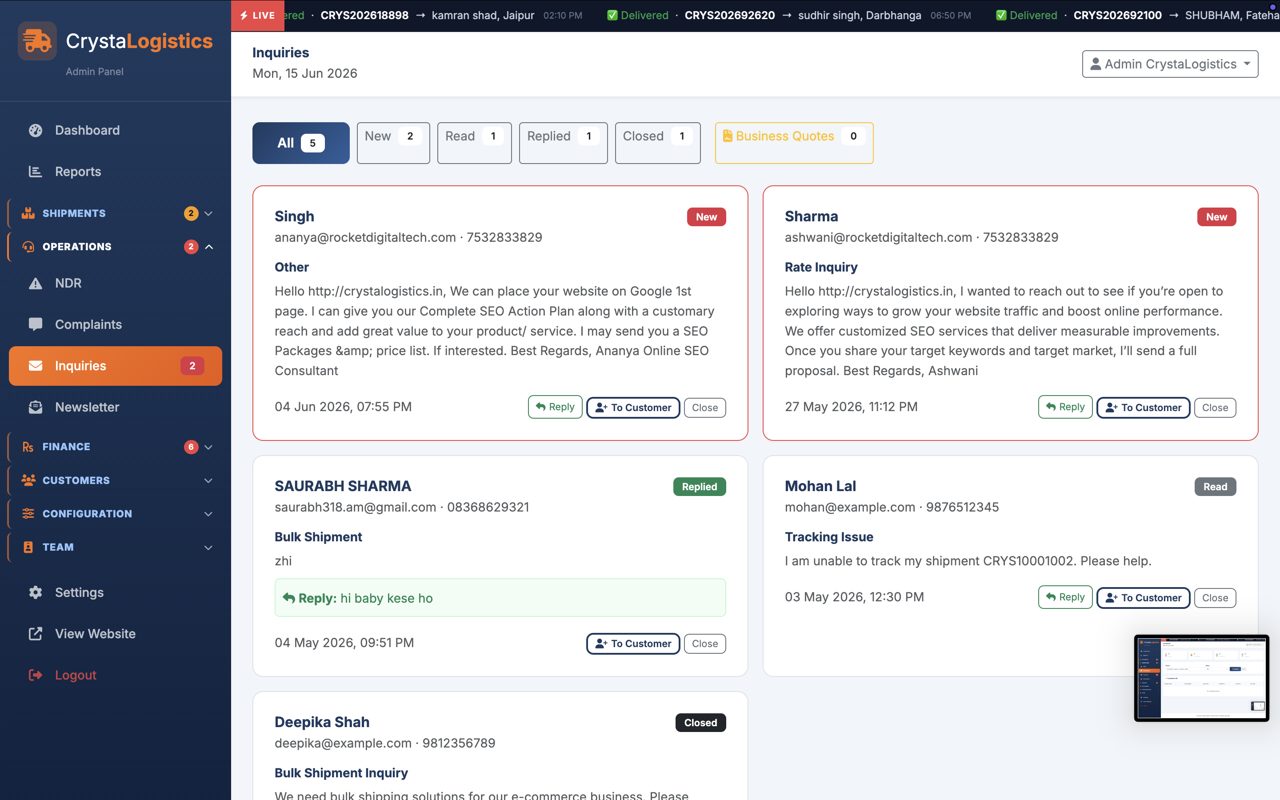
Task: Collapse the Operations section chevron
Action: tap(209, 247)
